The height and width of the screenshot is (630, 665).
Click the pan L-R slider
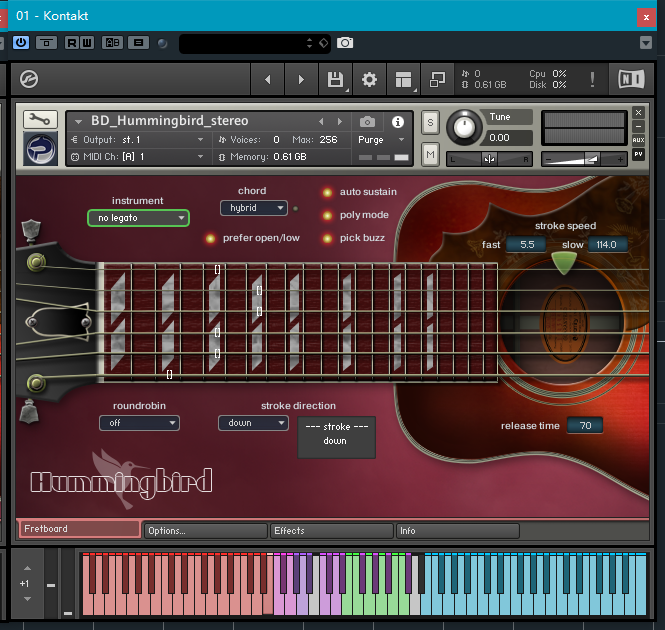pyautogui.click(x=489, y=159)
